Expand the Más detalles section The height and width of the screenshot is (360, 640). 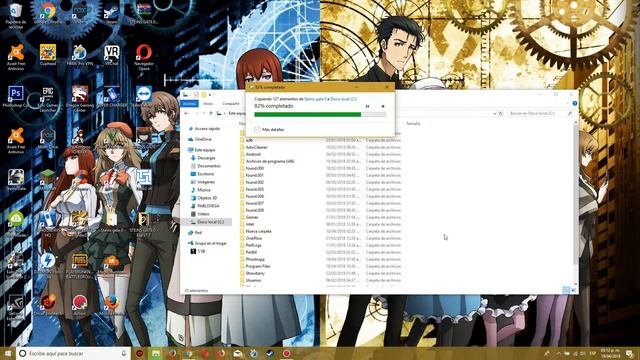pyautogui.click(x=269, y=129)
